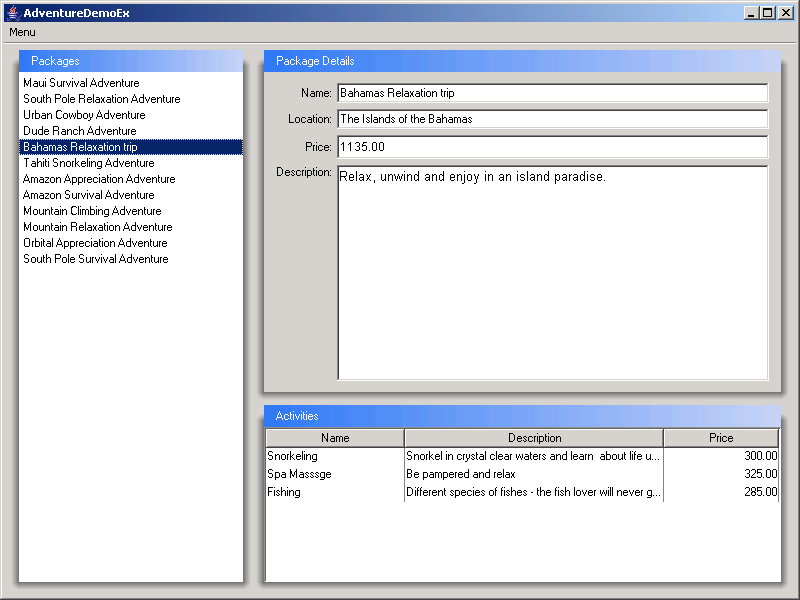This screenshot has width=800, height=600.
Task: Select Mountain Relaxation Adventure package
Action: pyautogui.click(x=131, y=227)
